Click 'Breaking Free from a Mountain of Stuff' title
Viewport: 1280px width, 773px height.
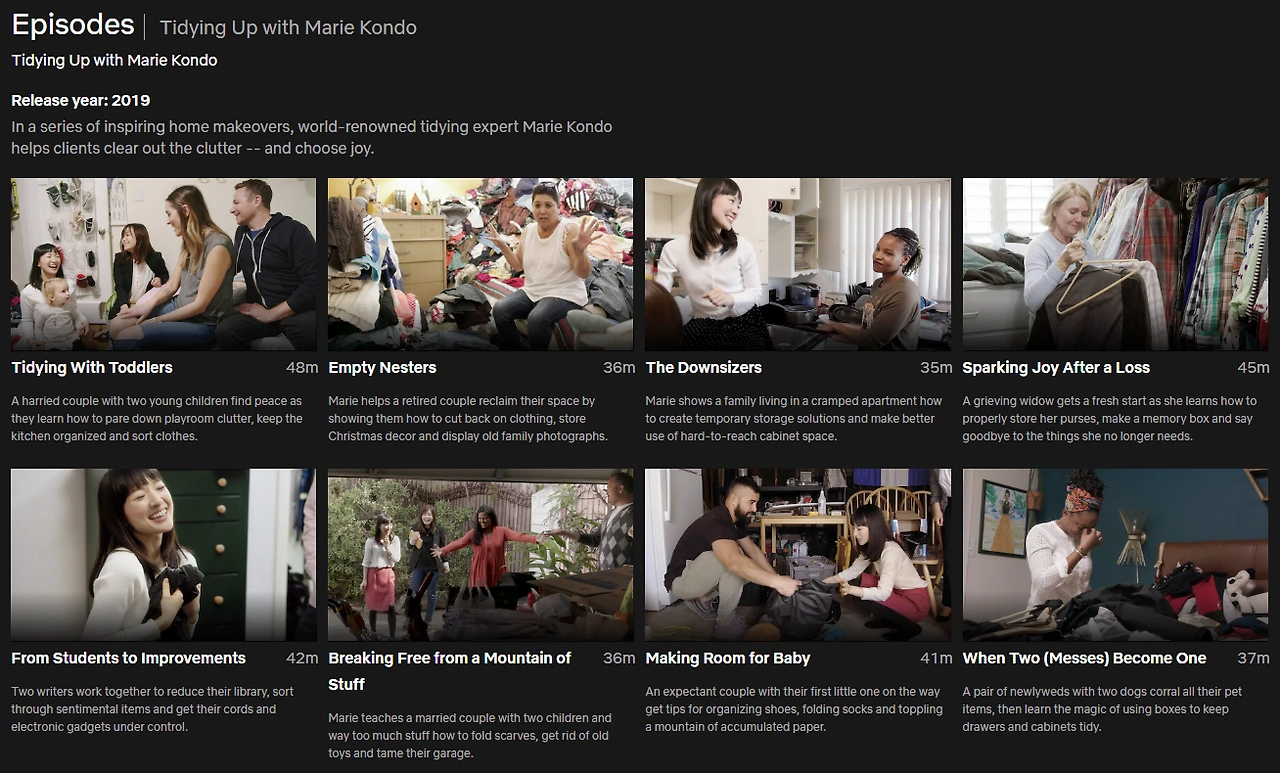tap(450, 671)
